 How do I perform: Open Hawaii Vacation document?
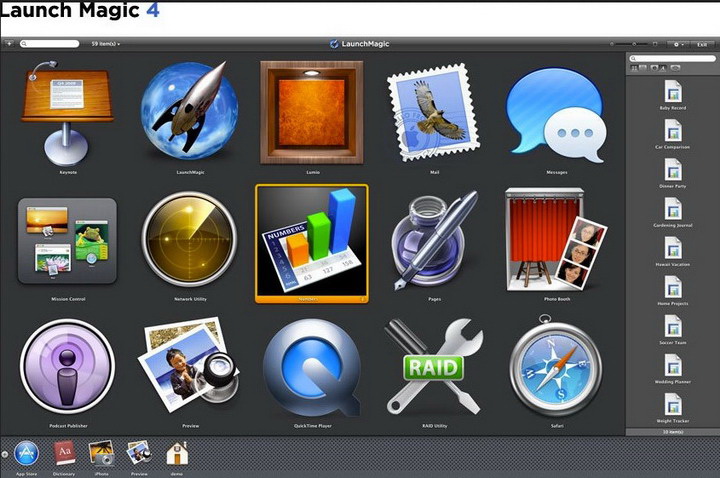pyautogui.click(x=673, y=251)
